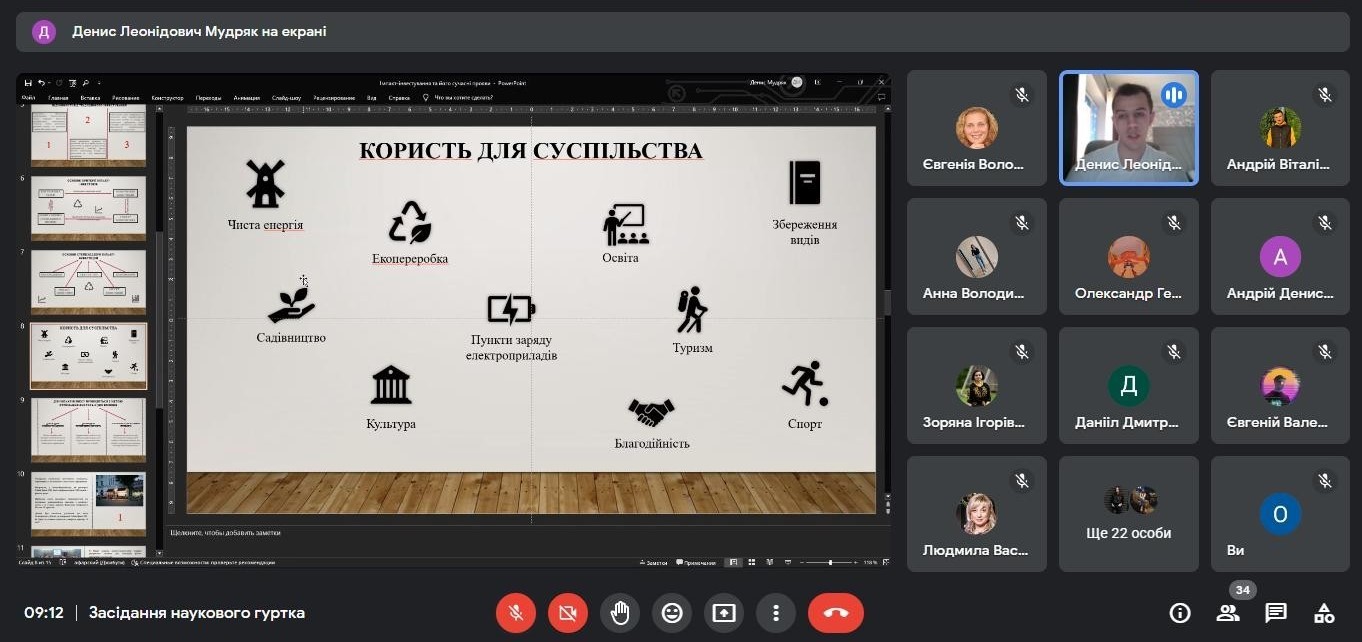Viewport: 1362px width, 642px height.
Task: Open the emoji reactions button
Action: 672,613
